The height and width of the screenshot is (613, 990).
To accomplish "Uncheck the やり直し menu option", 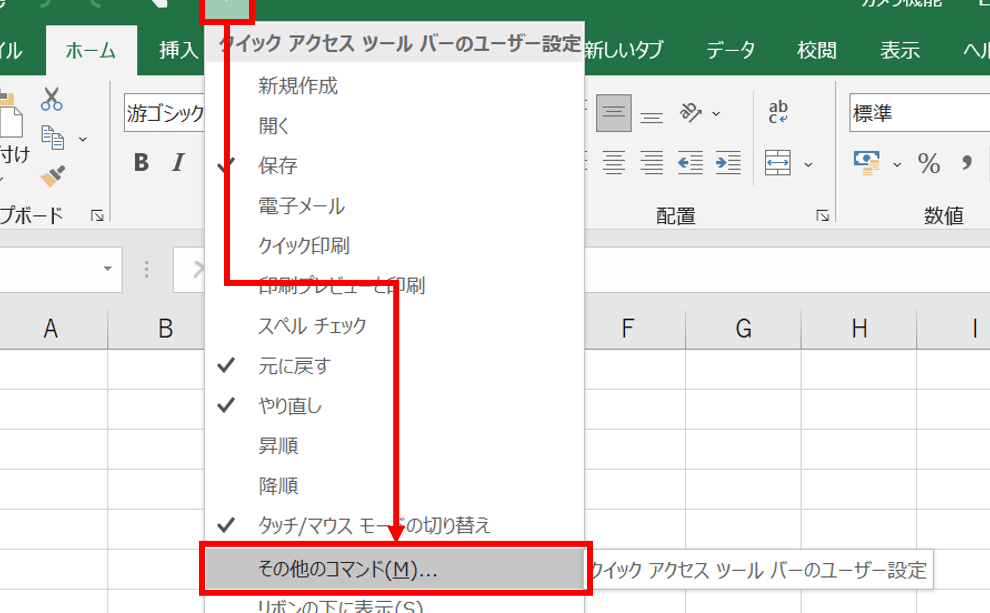I will pos(290,406).
